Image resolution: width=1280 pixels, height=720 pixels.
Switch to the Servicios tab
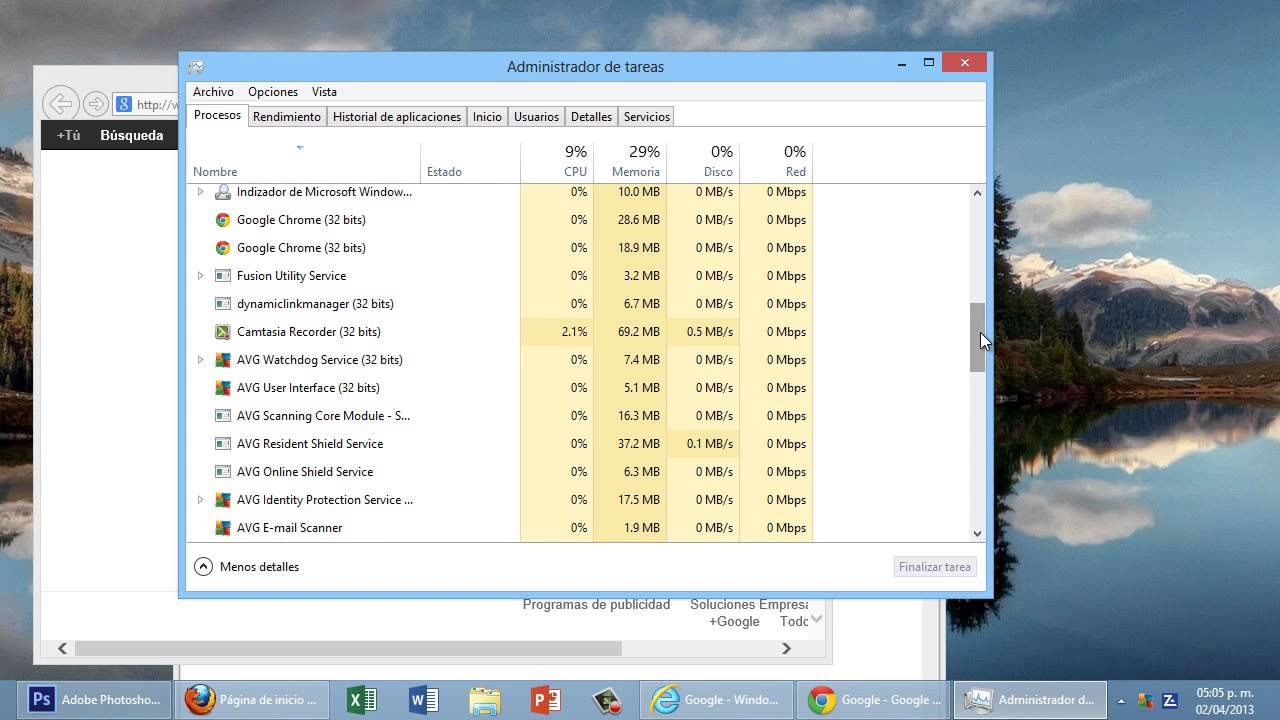point(647,117)
